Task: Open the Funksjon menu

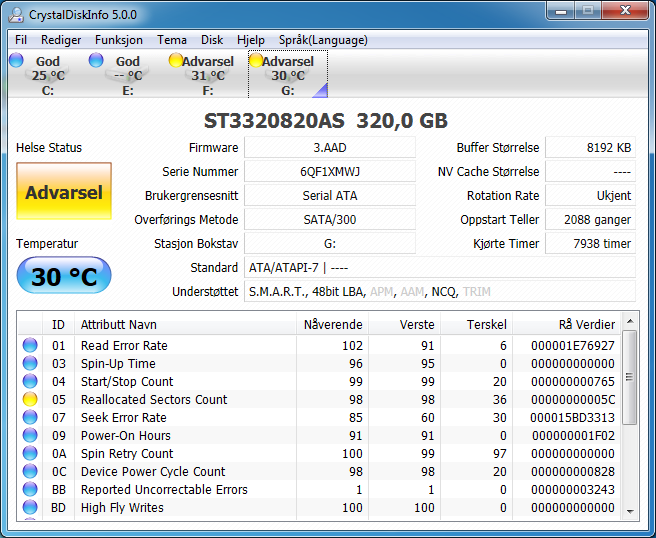Action: (x=119, y=40)
